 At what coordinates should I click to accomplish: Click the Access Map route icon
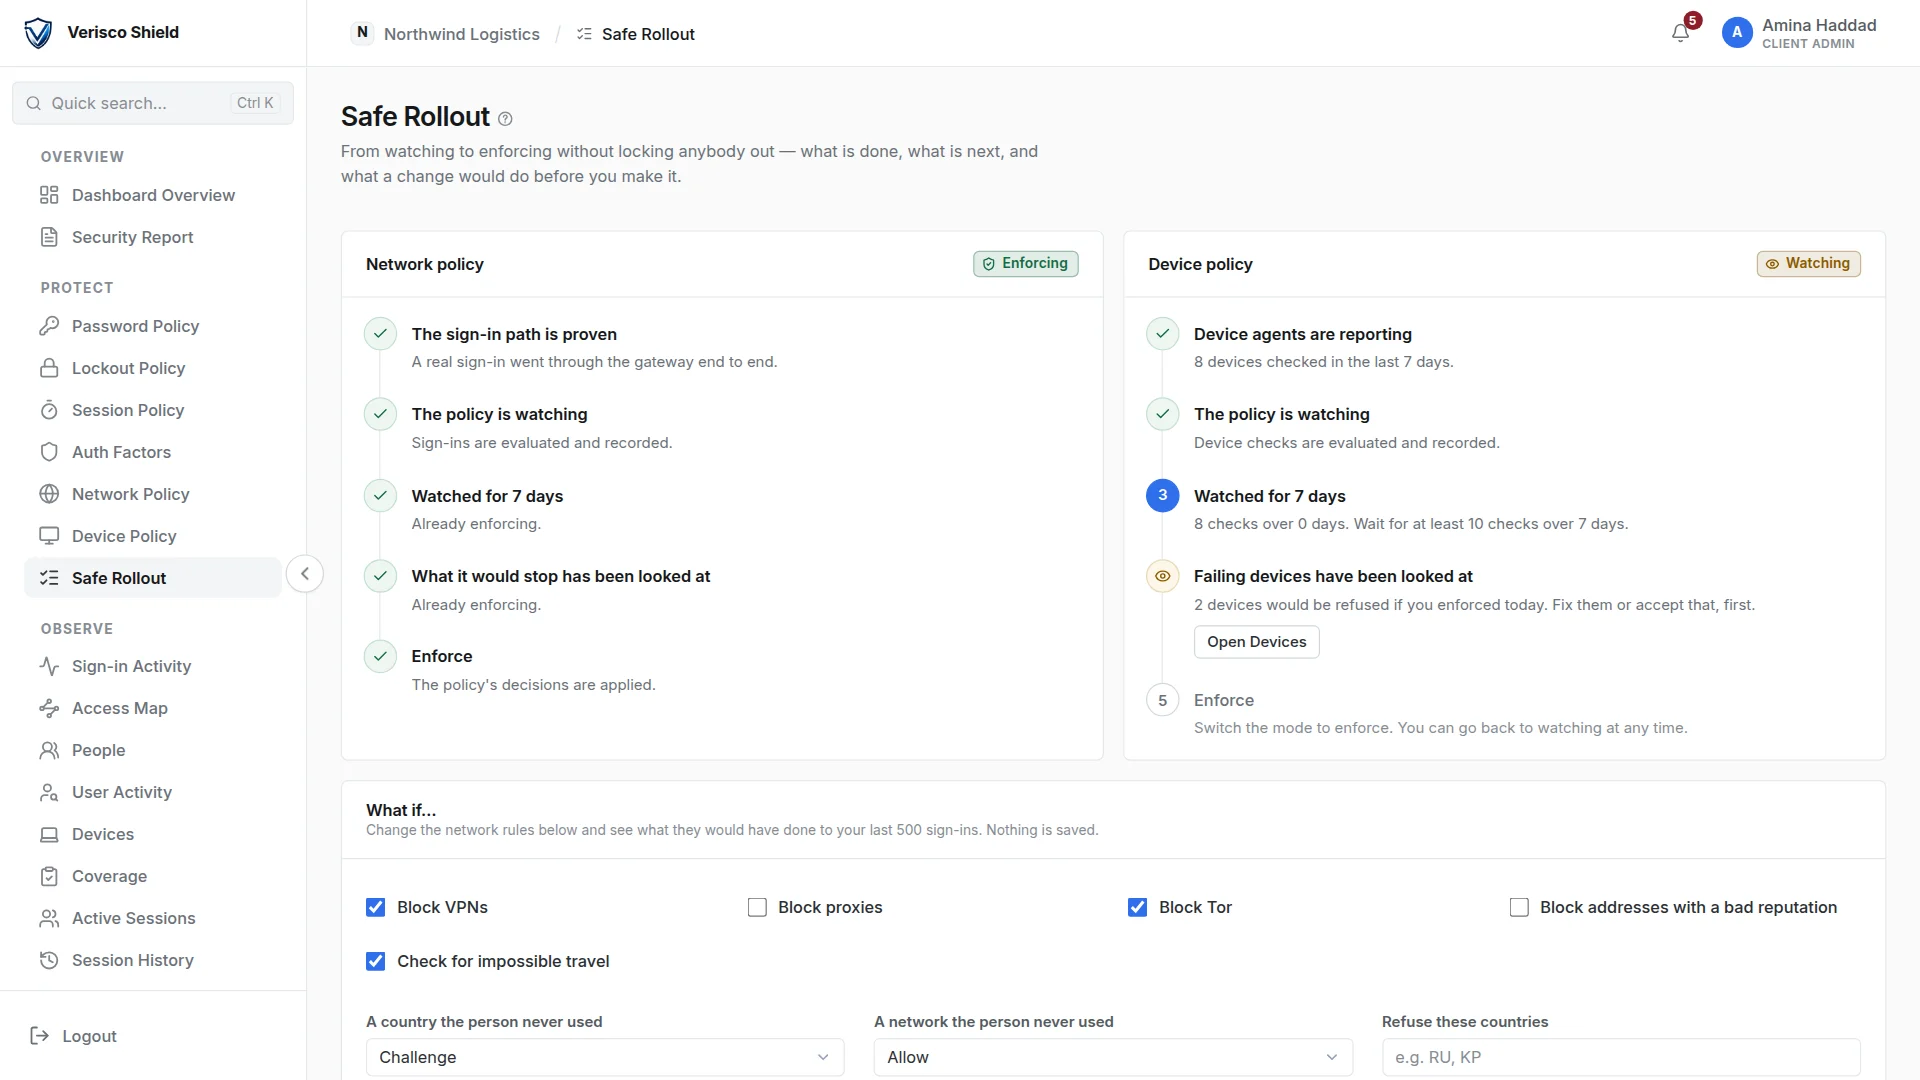point(49,708)
